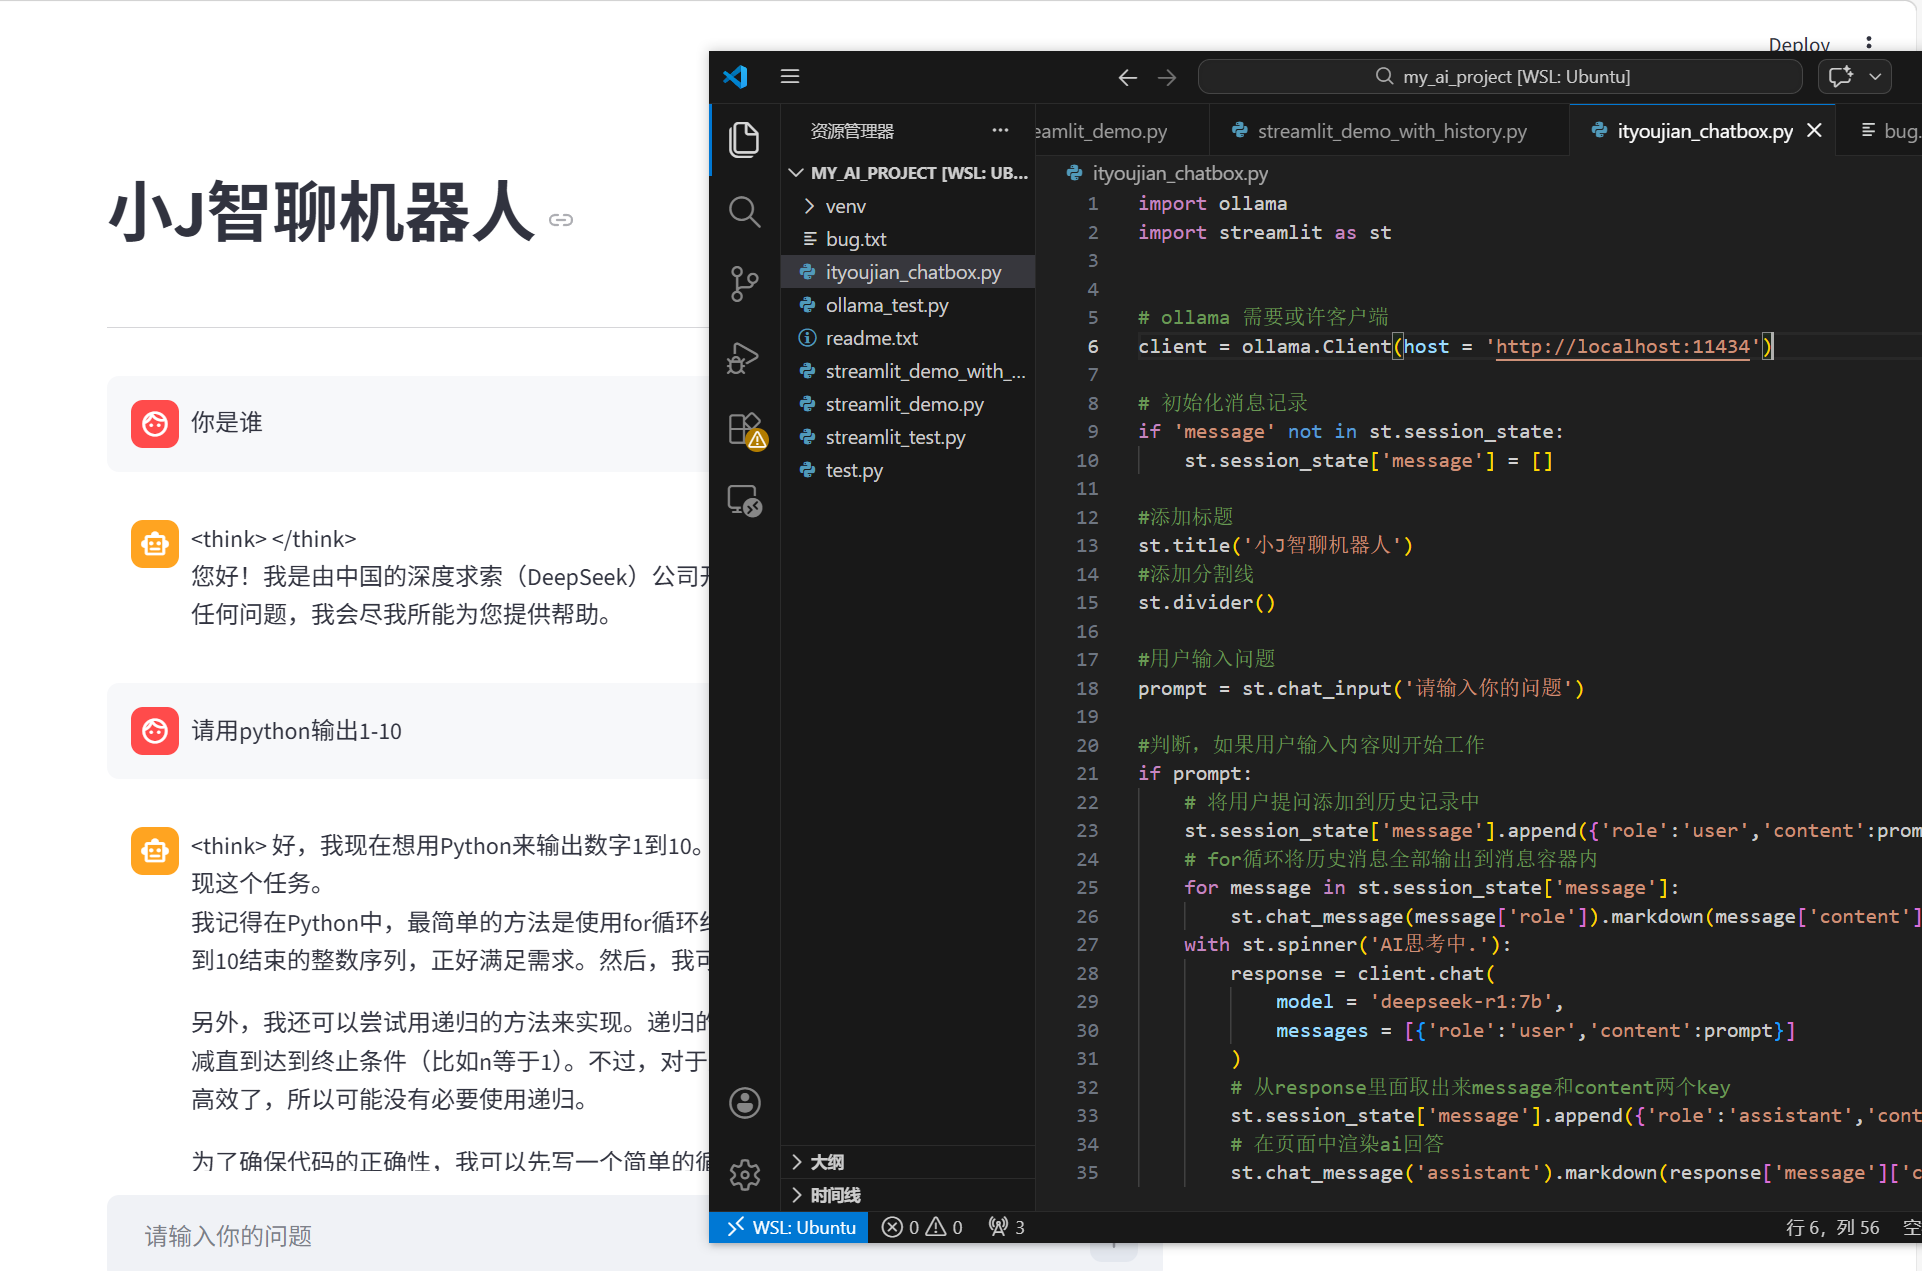Open the Remote Explorer view
Screen dimensions: 1922x1271
click(x=744, y=500)
